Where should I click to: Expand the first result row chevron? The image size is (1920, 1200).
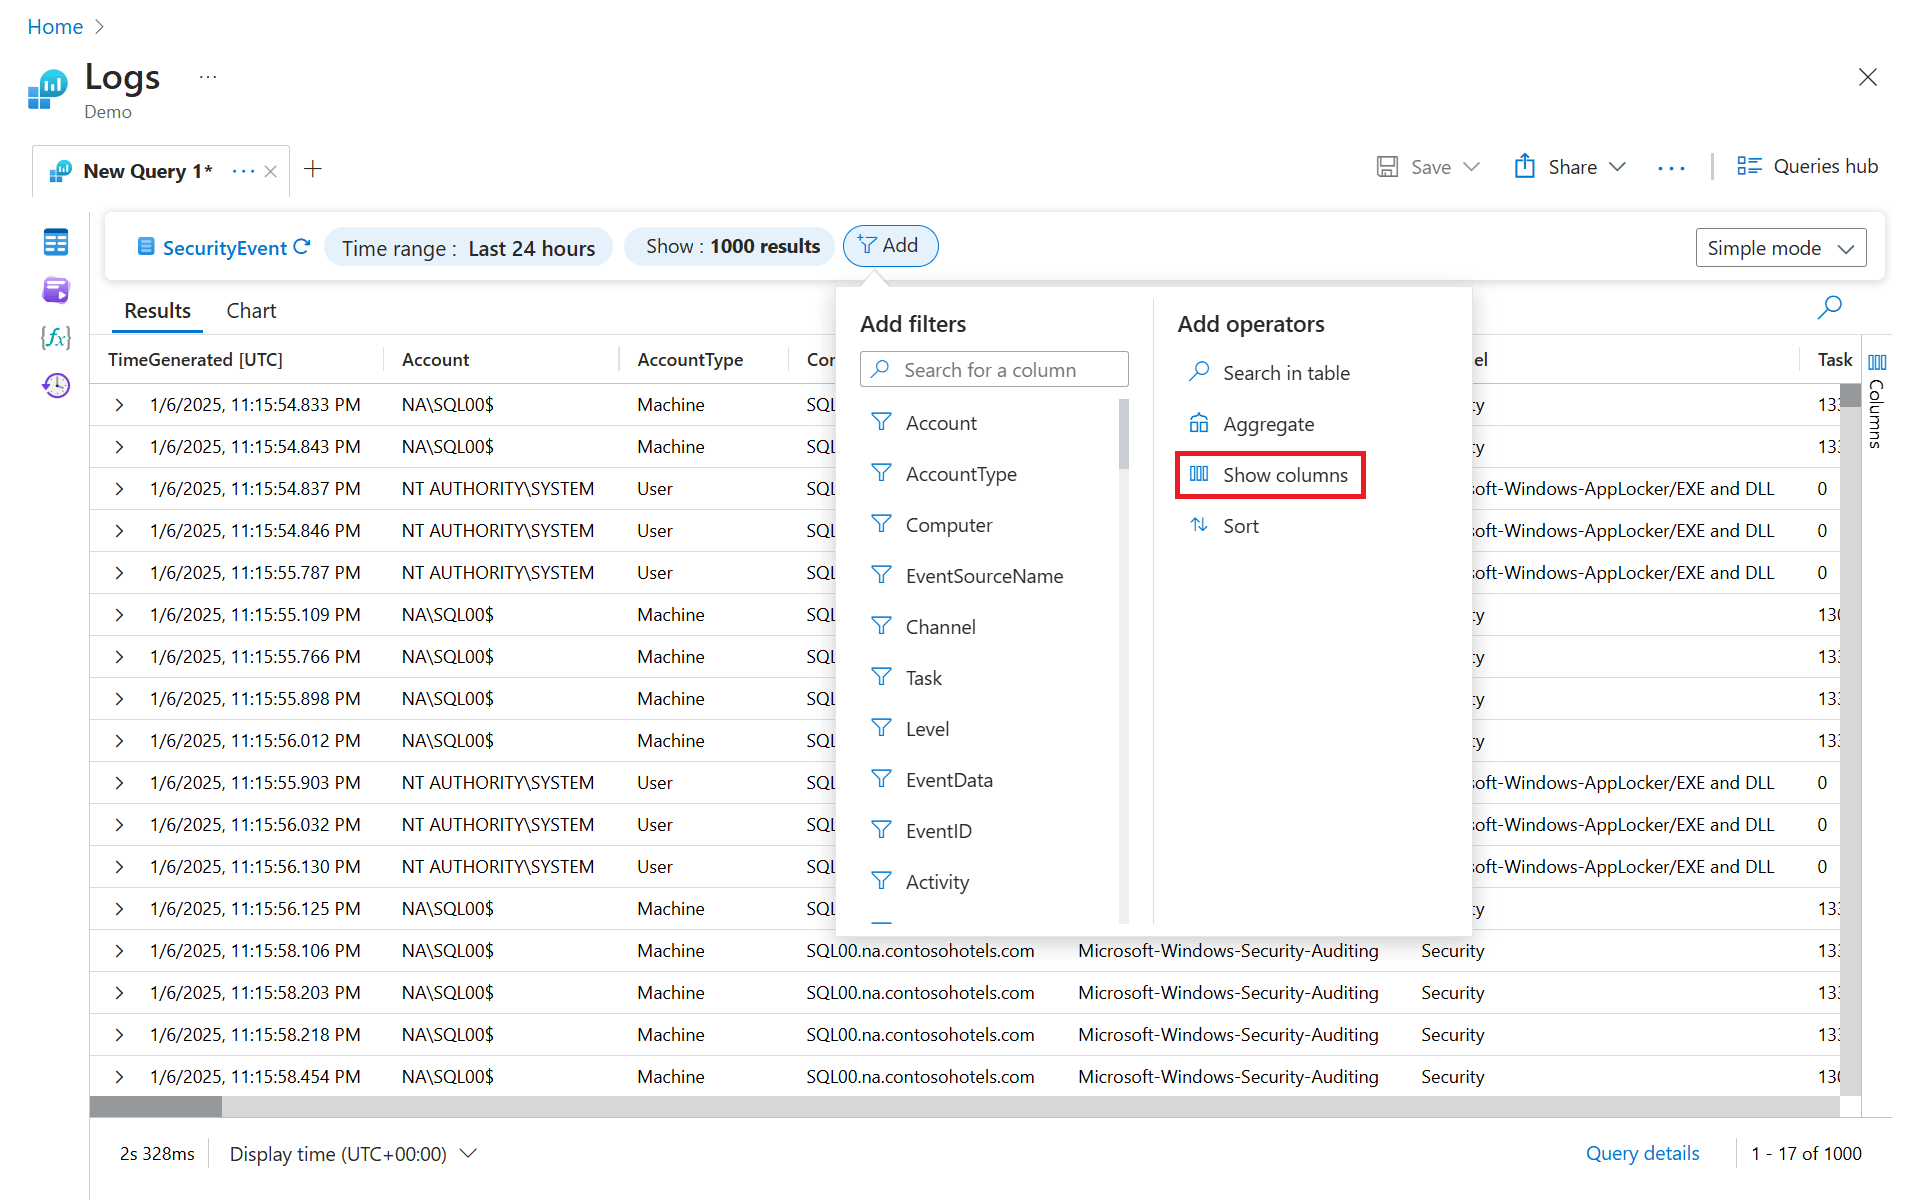tap(119, 405)
